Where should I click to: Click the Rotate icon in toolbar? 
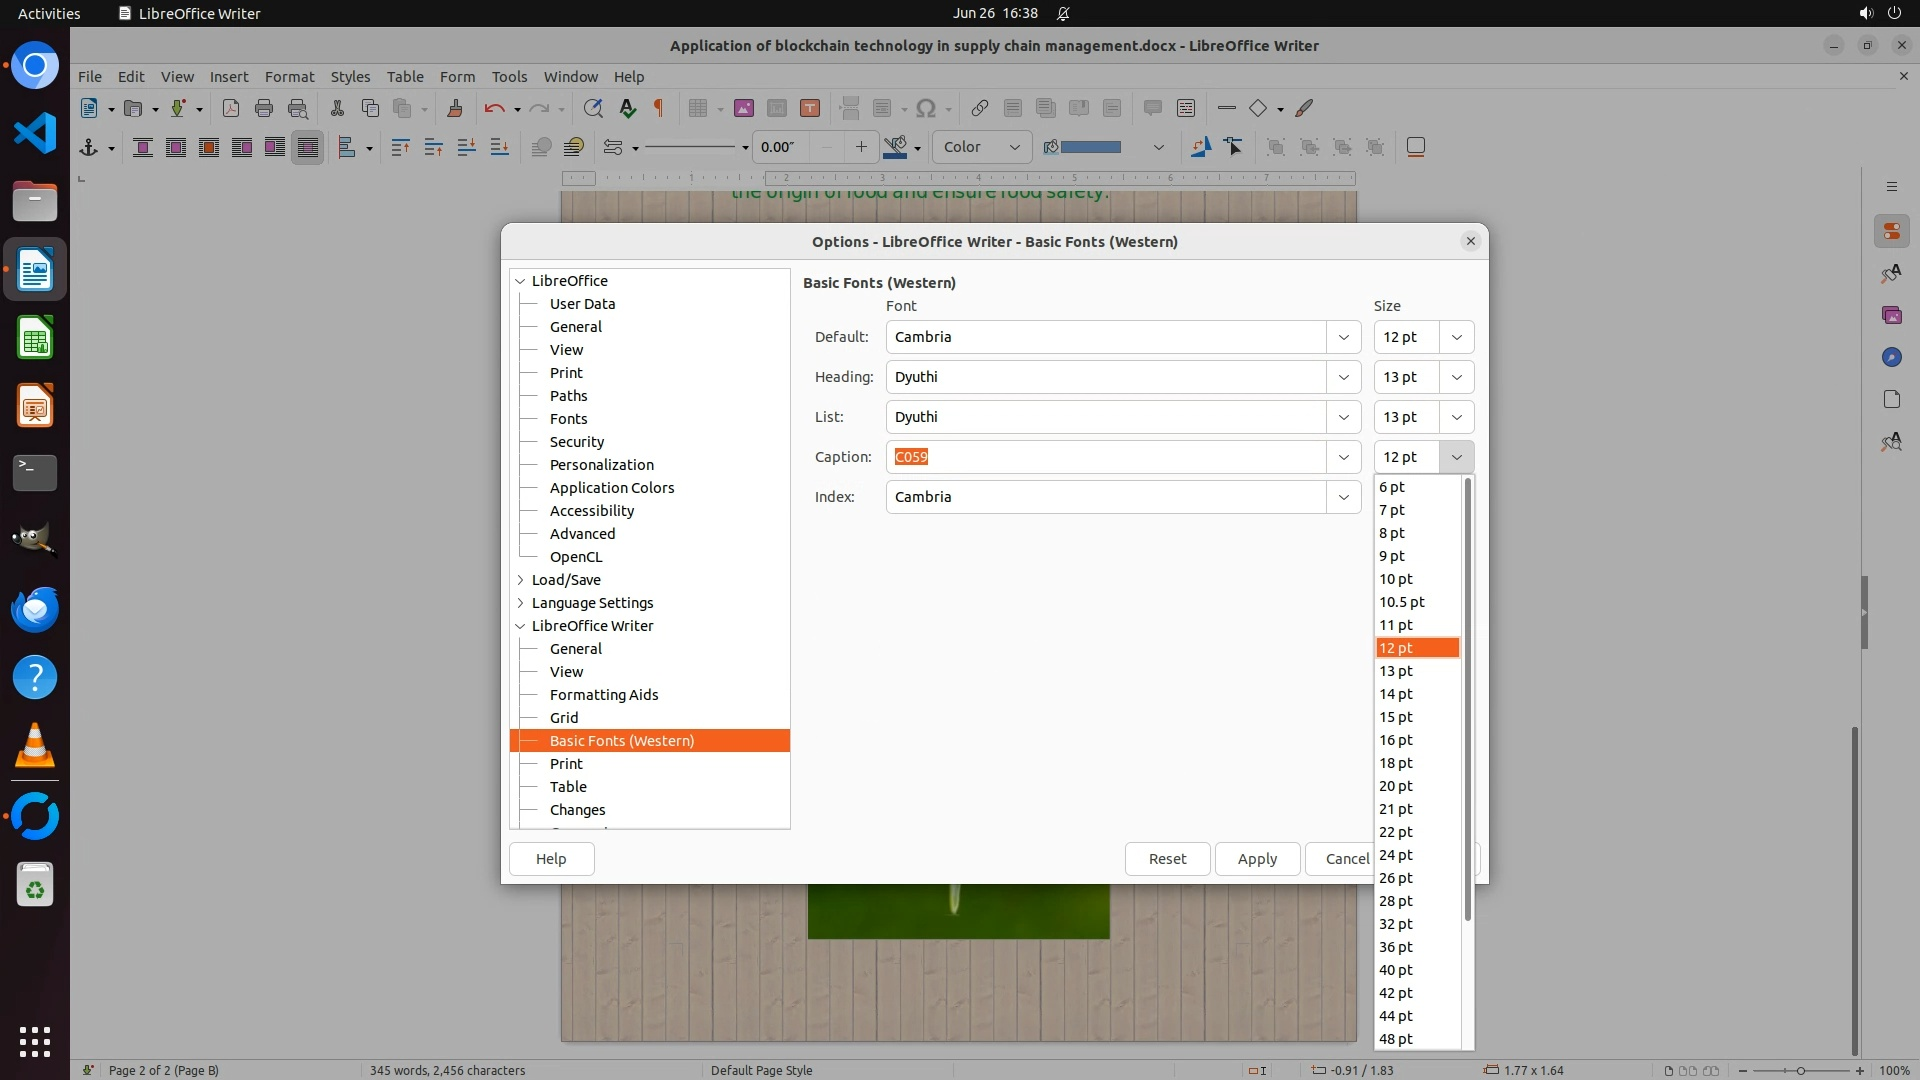1201,147
